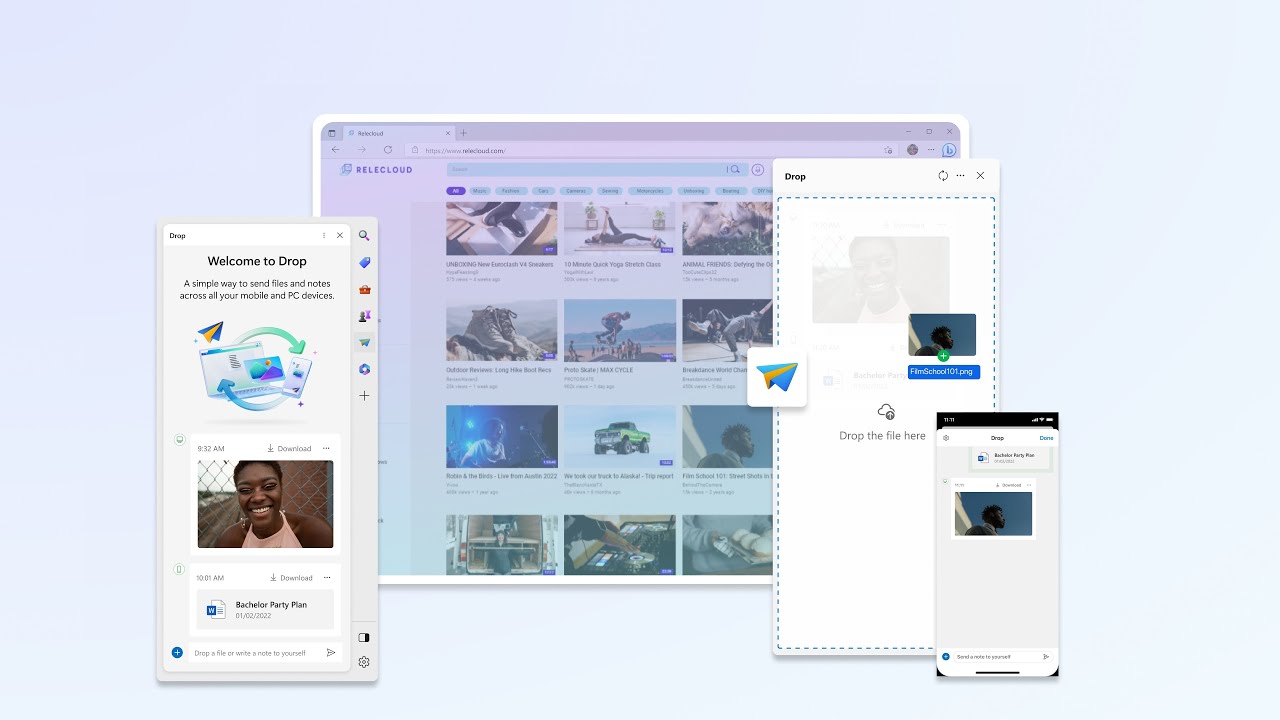Add a site with the sidebar plus icon
Image resolution: width=1280 pixels, height=720 pixels.
click(364, 395)
